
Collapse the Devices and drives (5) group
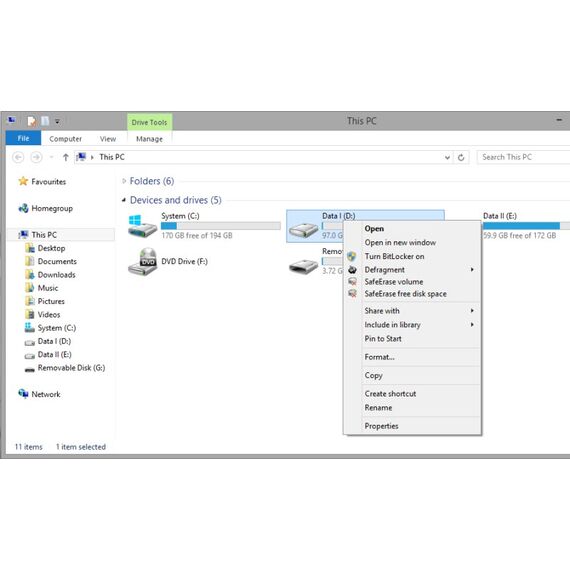coord(124,200)
